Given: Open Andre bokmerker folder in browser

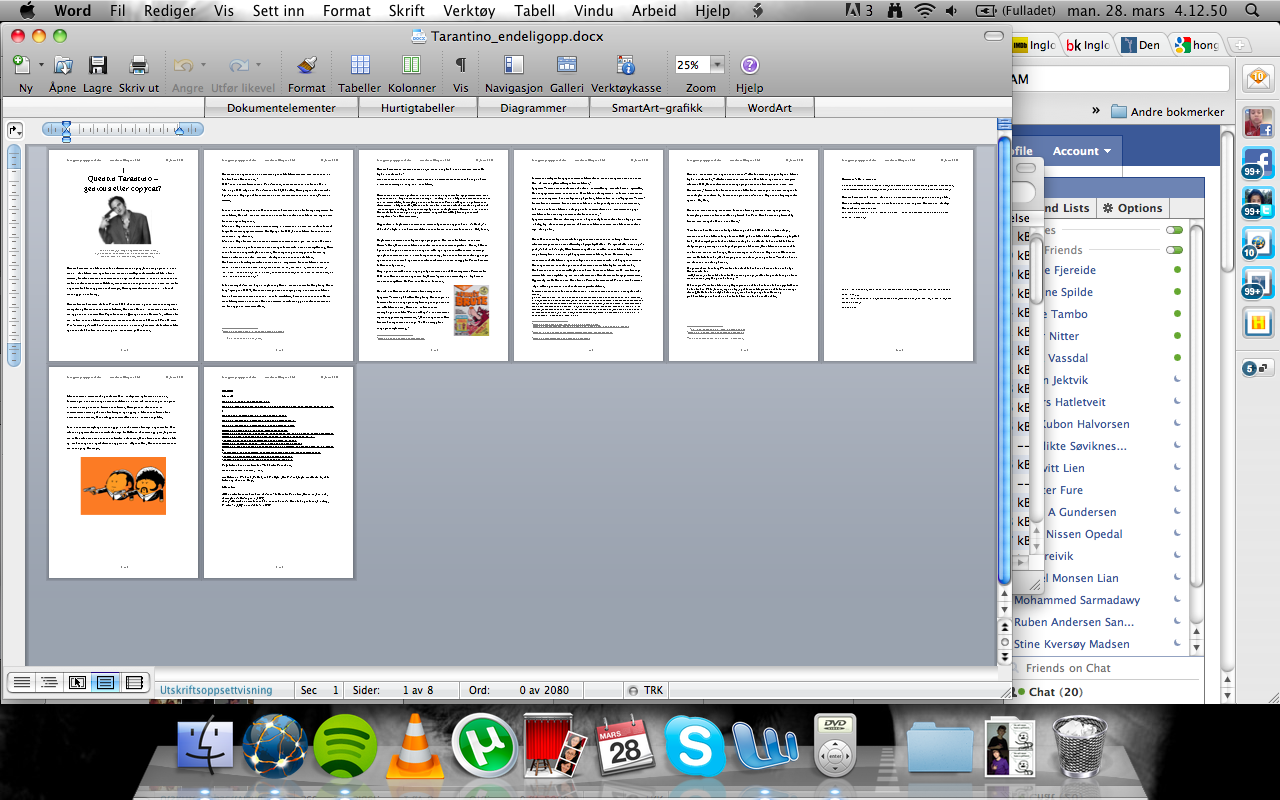Looking at the screenshot, I should (x=1167, y=112).
